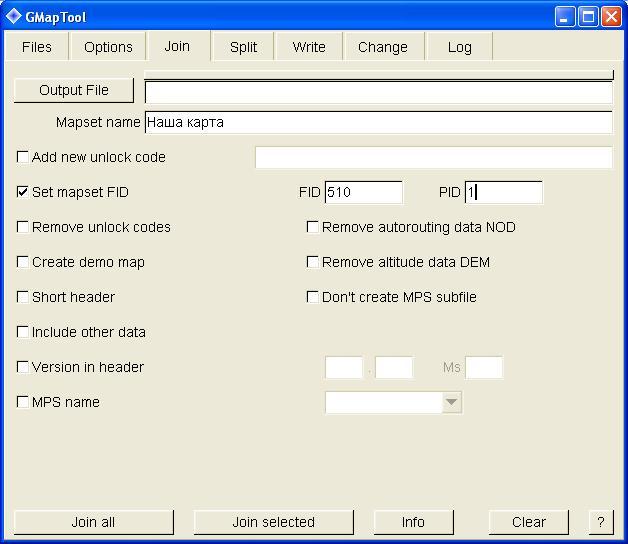The width and height of the screenshot is (628, 544).
Task: Enable Remove autorouting data NOD
Action: coord(313,227)
